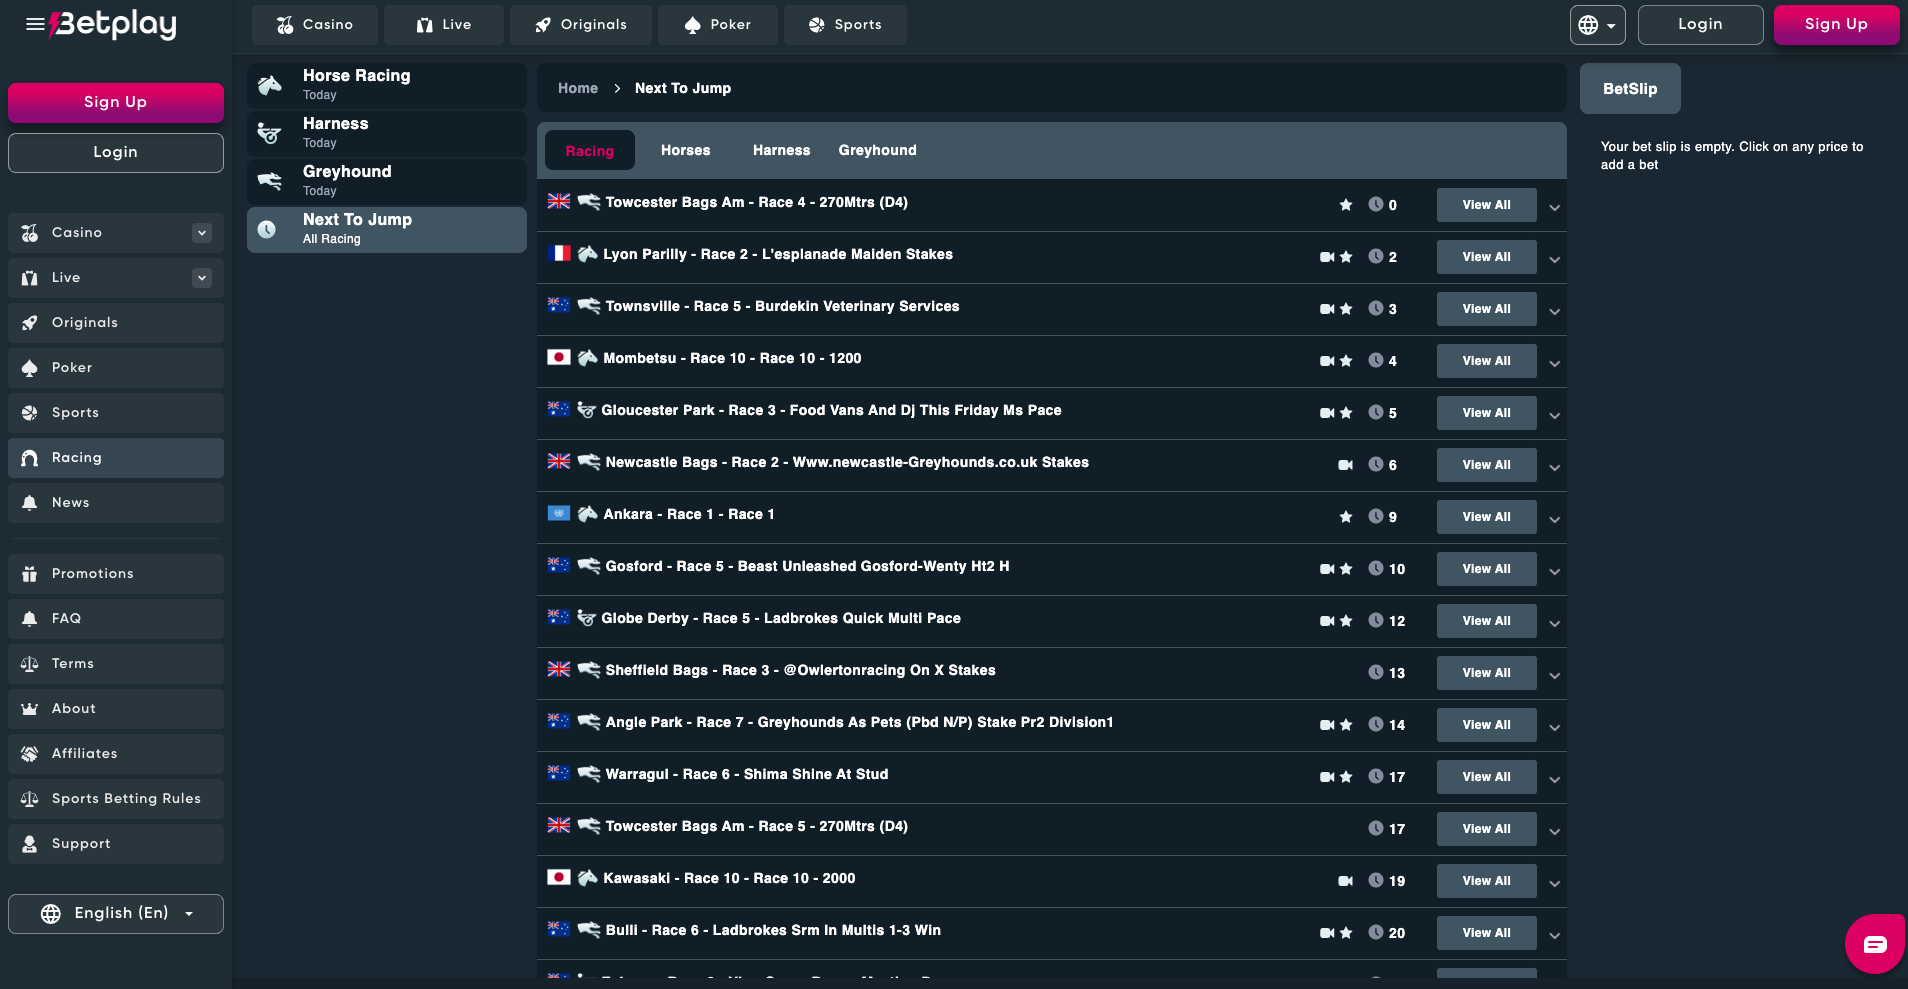Open Affiliates in sidebar
The height and width of the screenshot is (989, 1908).
116,754
